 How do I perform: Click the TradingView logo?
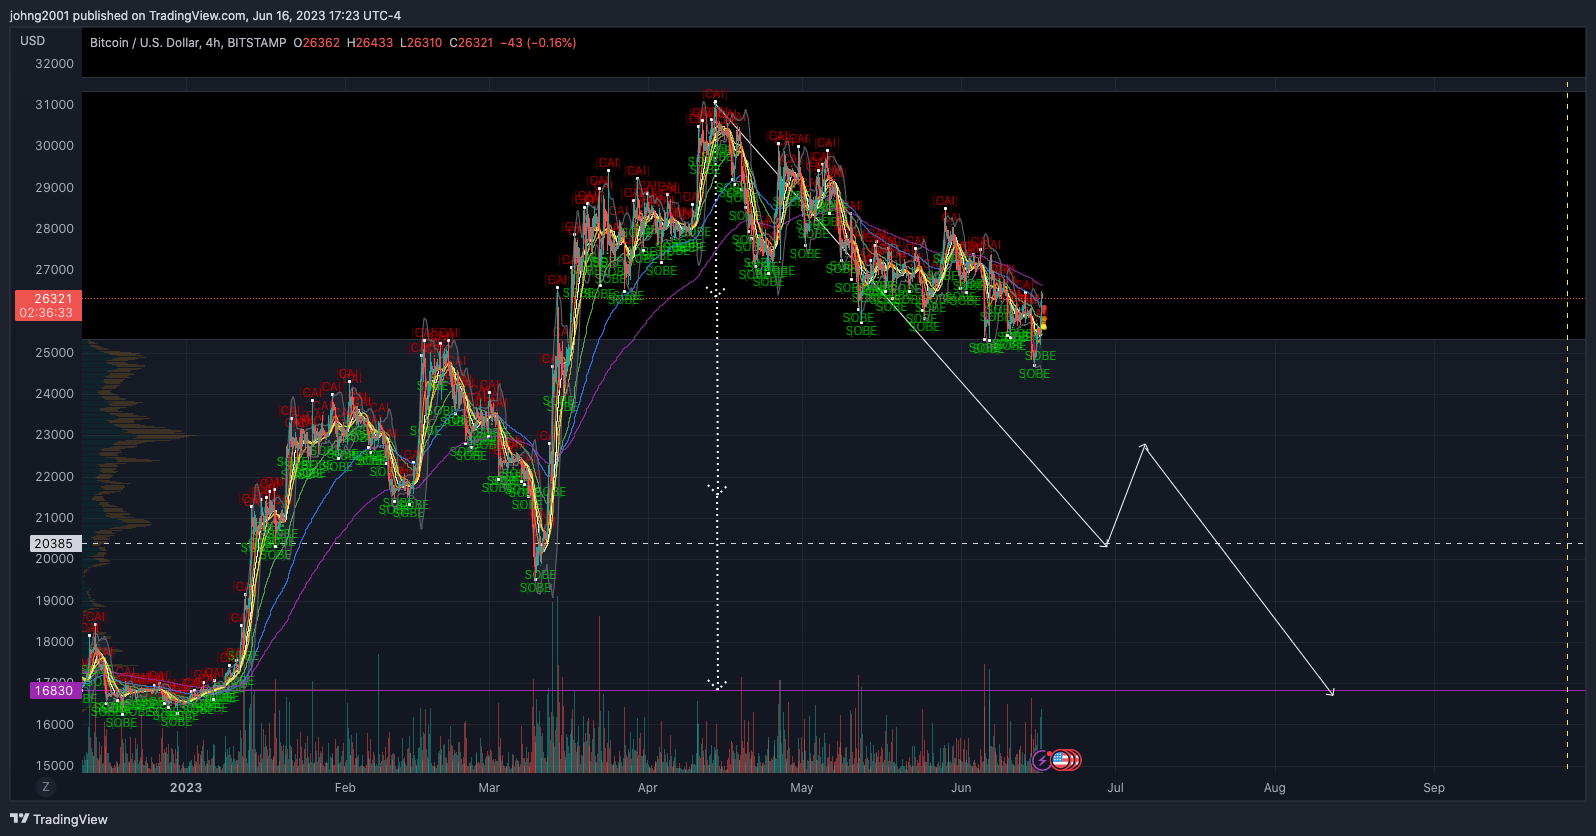click(x=59, y=819)
